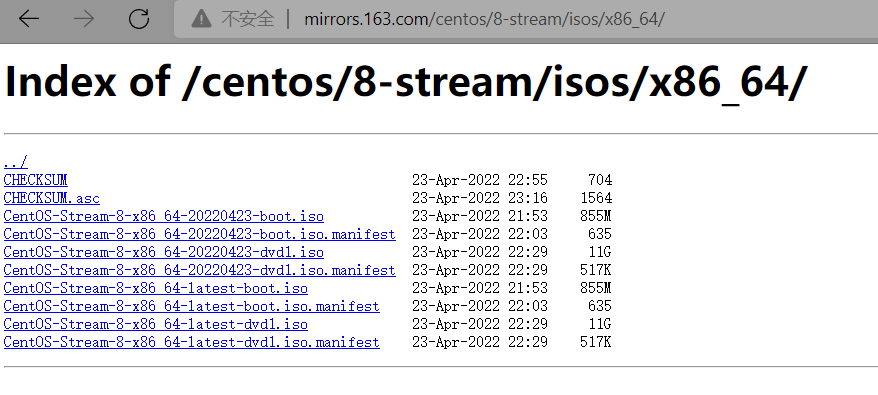Image resolution: width=878 pixels, height=395 pixels.
Task: Click the 855M size of latest-boot.iso
Action: click(x=596, y=288)
